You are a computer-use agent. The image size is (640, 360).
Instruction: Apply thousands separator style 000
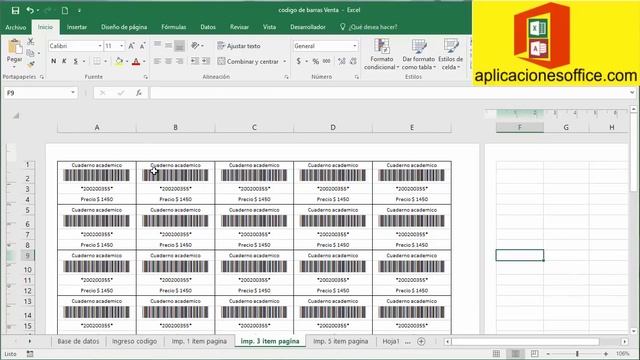(x=327, y=61)
